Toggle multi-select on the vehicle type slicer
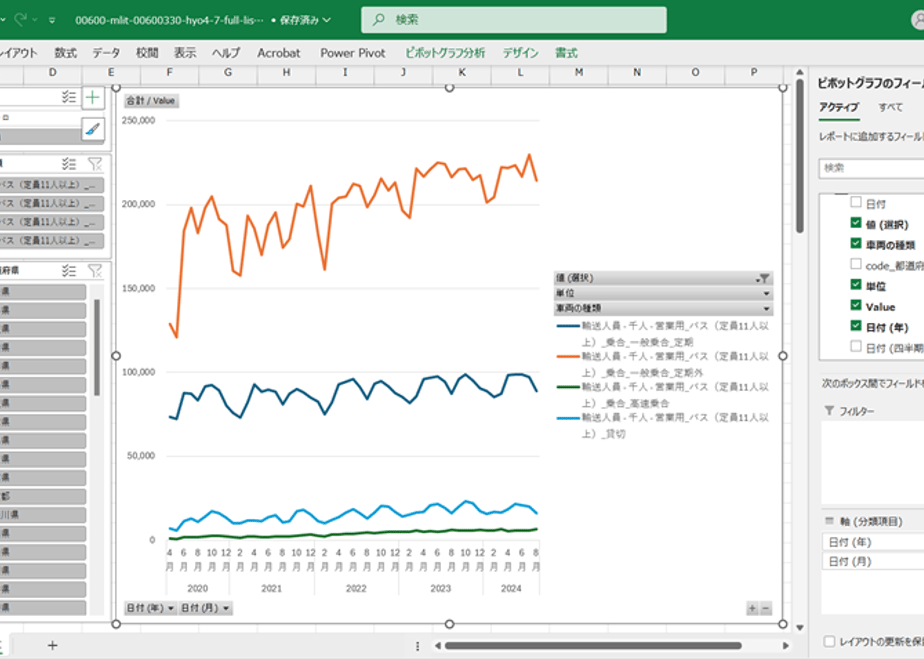The width and height of the screenshot is (924, 660). [x=69, y=163]
